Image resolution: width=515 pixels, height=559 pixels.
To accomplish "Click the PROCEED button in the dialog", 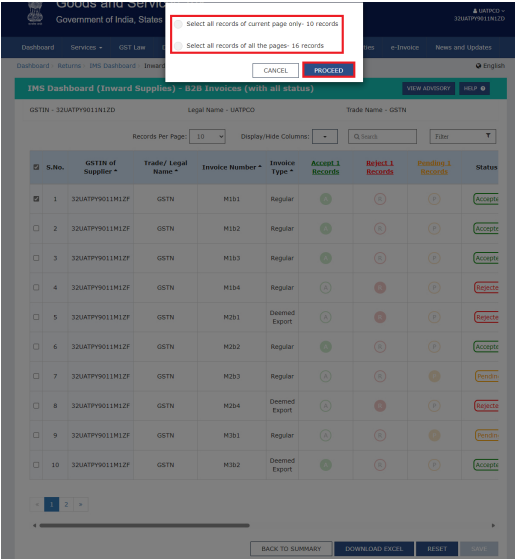I will 328,70.
